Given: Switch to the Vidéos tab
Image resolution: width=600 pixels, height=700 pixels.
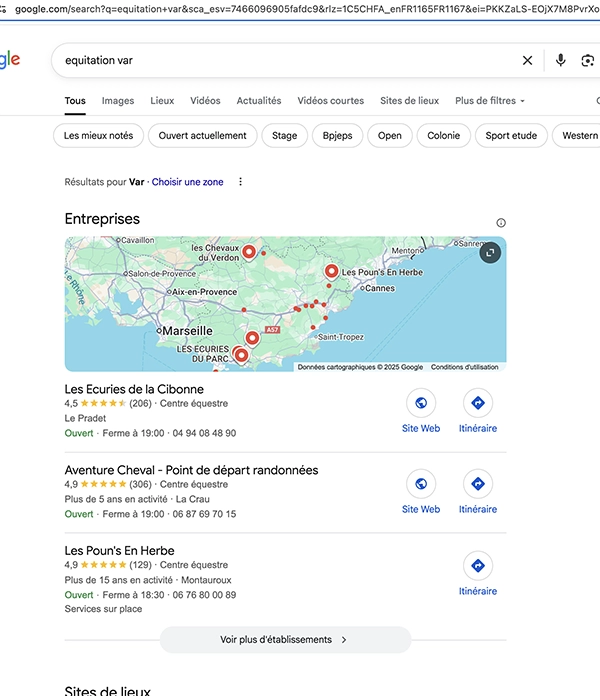Looking at the screenshot, I should [x=205, y=100].
